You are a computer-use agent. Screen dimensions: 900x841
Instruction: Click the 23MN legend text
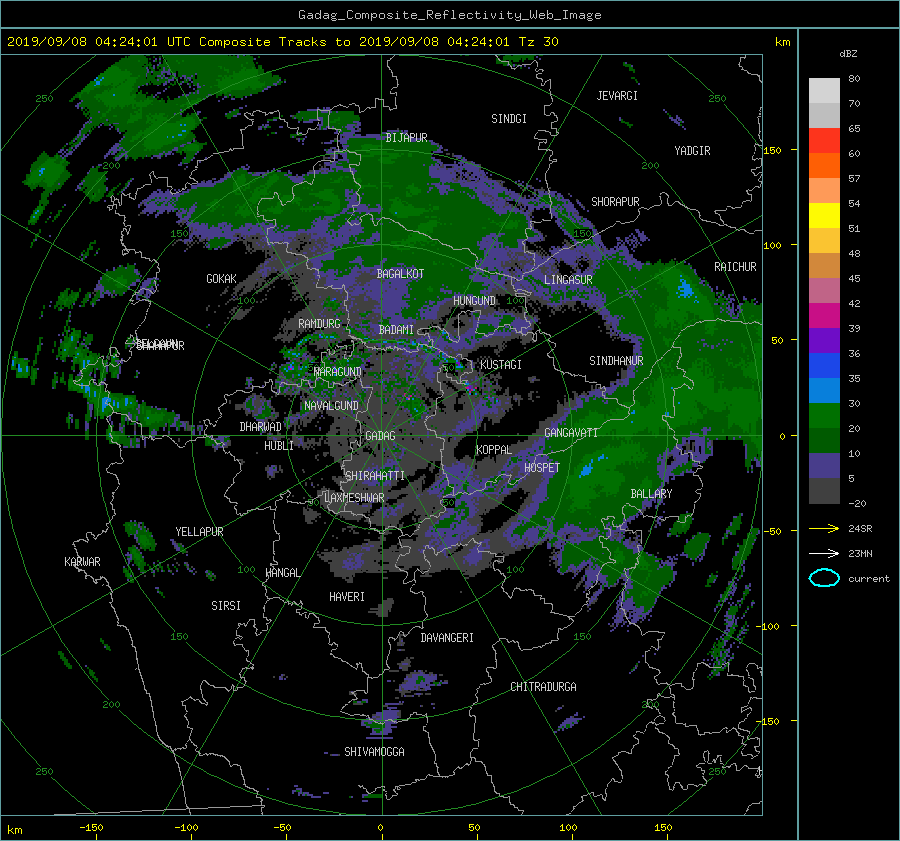click(x=860, y=554)
